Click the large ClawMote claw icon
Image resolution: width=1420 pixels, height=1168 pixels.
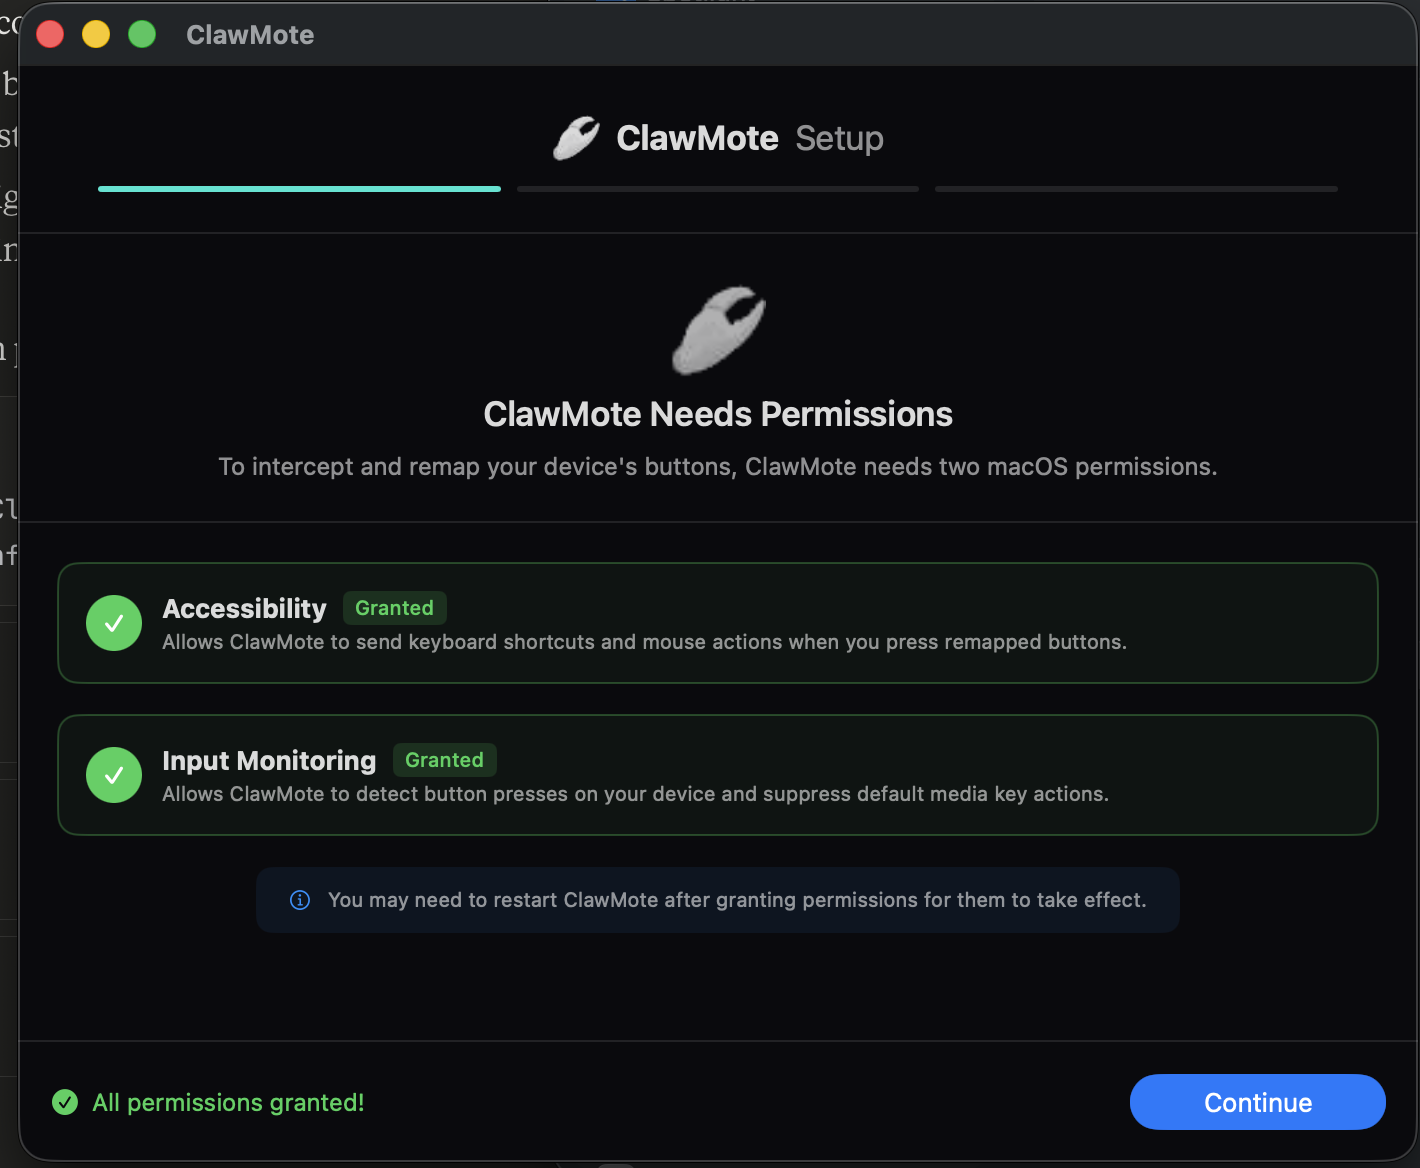point(718,331)
